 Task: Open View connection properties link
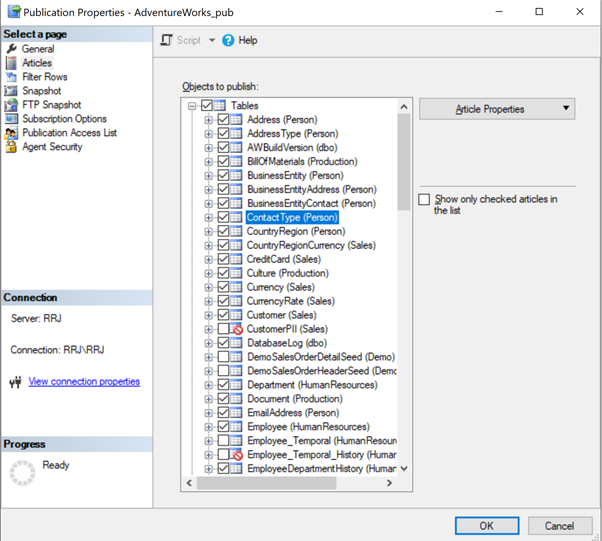pyautogui.click(x=84, y=382)
